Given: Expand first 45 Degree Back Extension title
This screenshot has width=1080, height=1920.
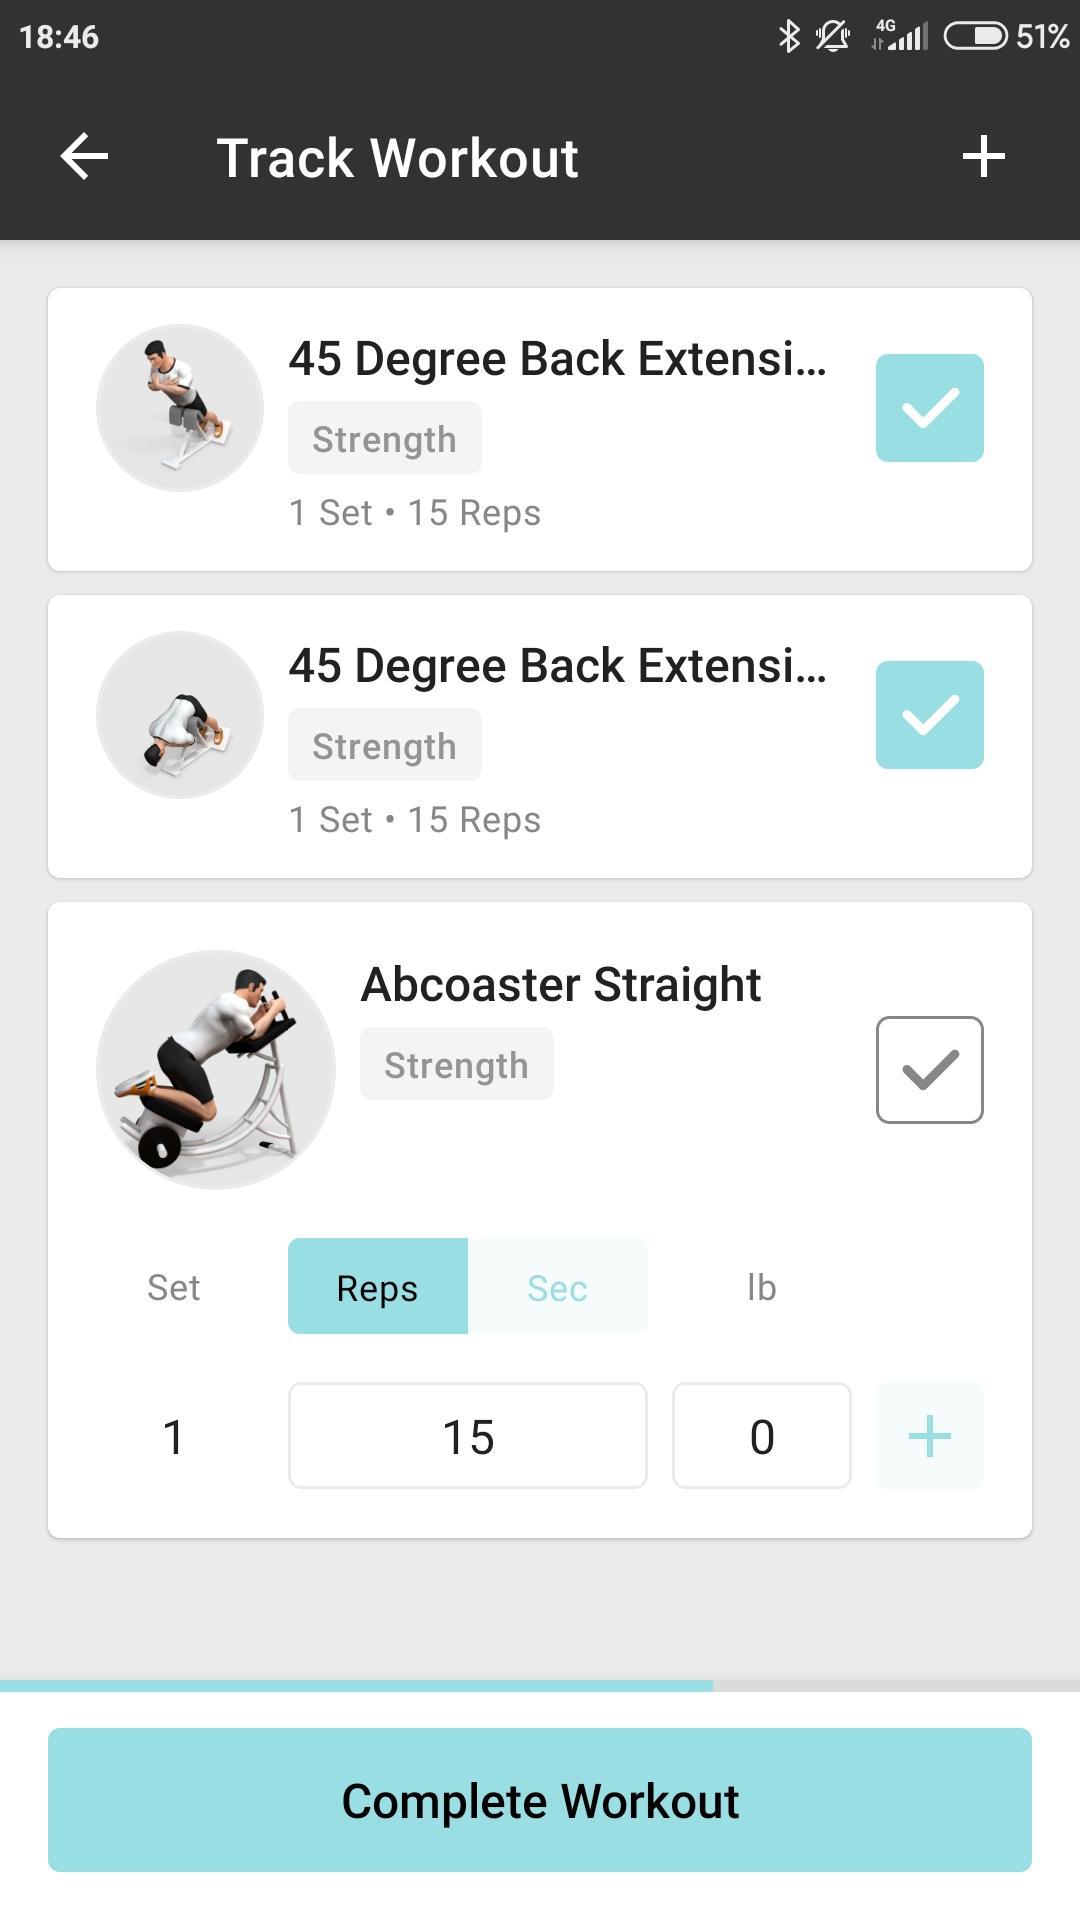Looking at the screenshot, I should [558, 359].
